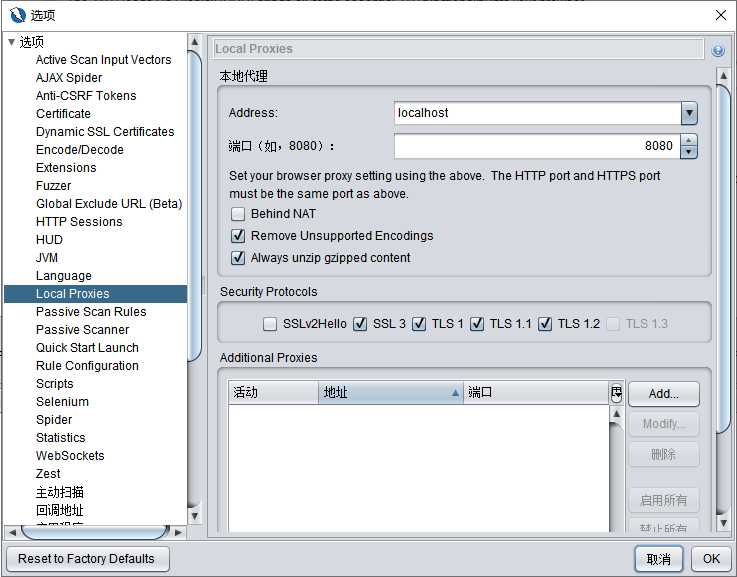The image size is (737, 577).
Task: Disable the TLS 1.1 protocol
Action: coord(477,324)
